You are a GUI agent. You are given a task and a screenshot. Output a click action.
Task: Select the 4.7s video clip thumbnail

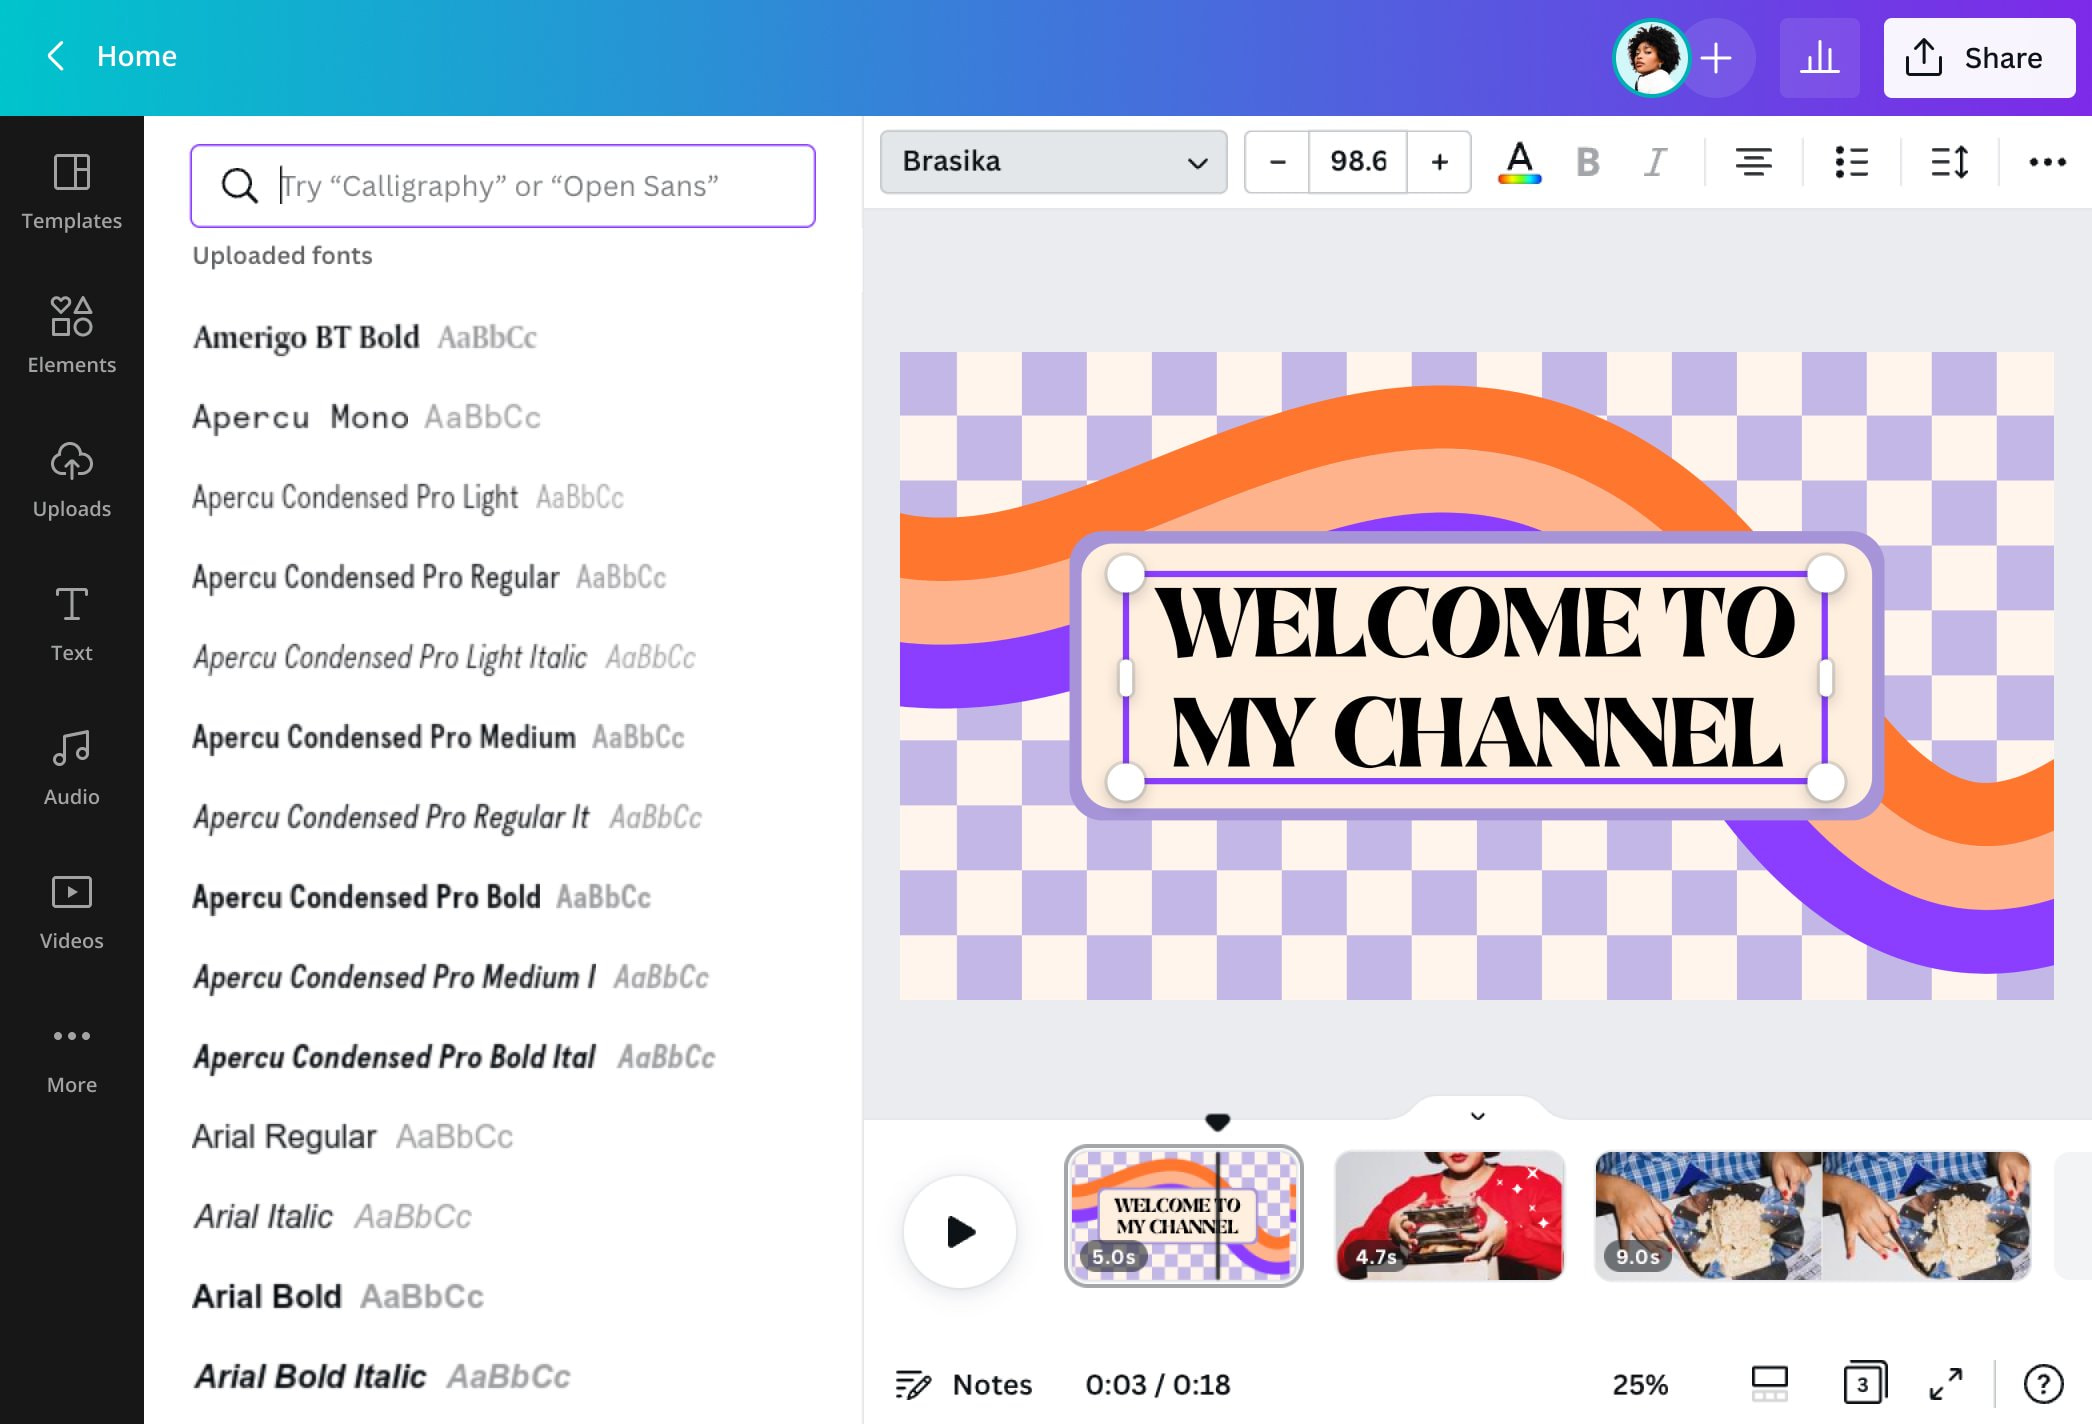[x=1448, y=1216]
